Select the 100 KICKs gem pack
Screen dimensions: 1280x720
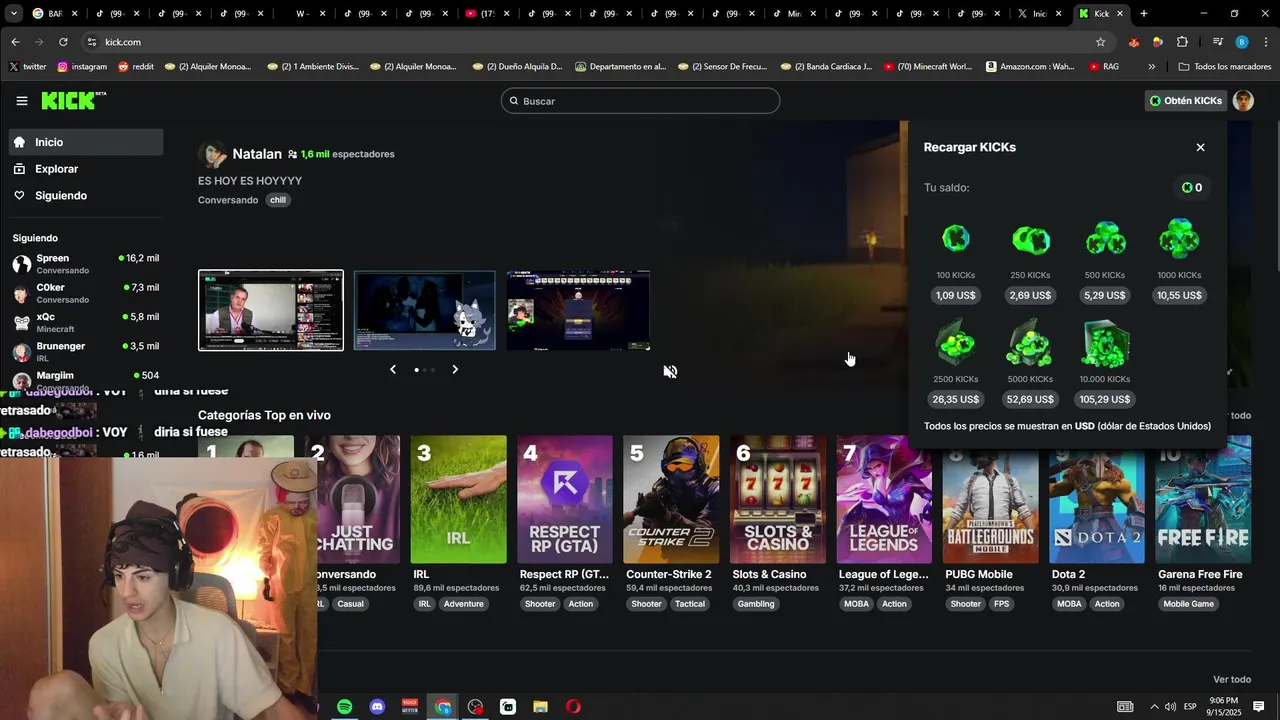(x=955, y=239)
